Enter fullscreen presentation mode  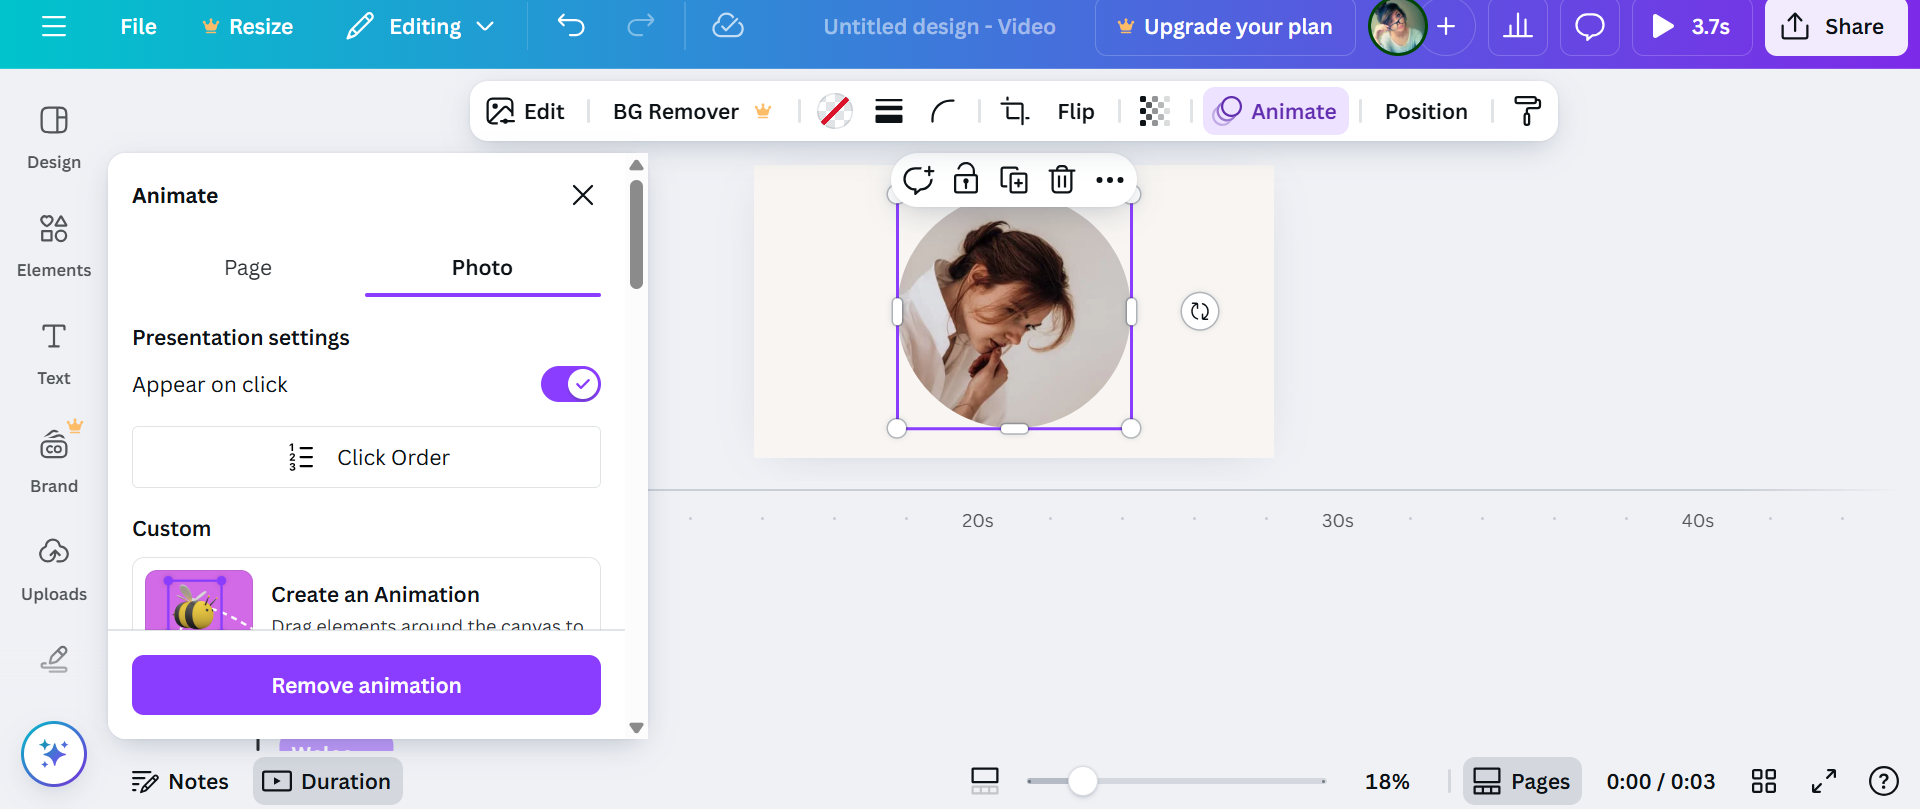tap(1824, 781)
